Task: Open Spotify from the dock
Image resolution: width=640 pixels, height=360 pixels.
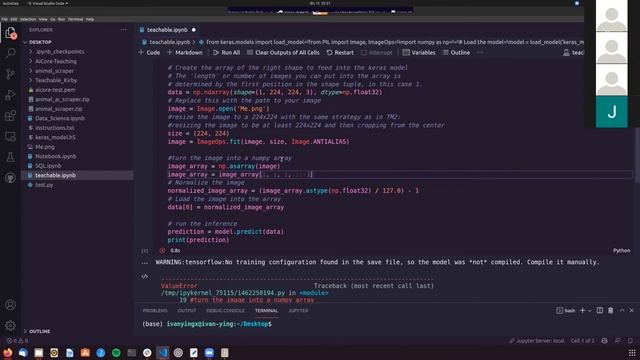Action: (116, 353)
